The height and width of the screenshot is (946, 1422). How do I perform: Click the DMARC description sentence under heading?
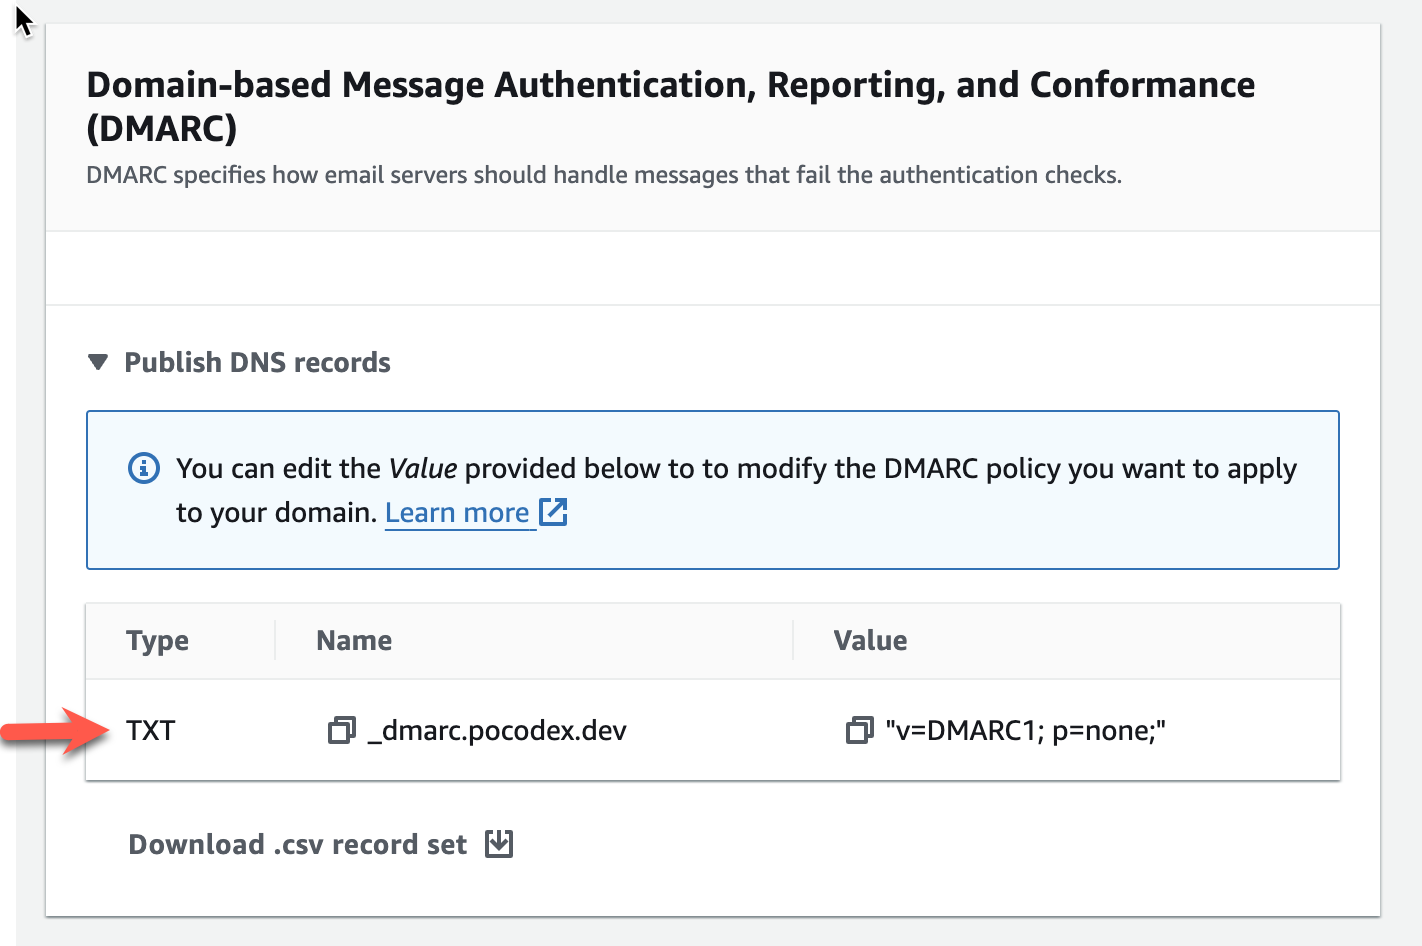tap(604, 175)
